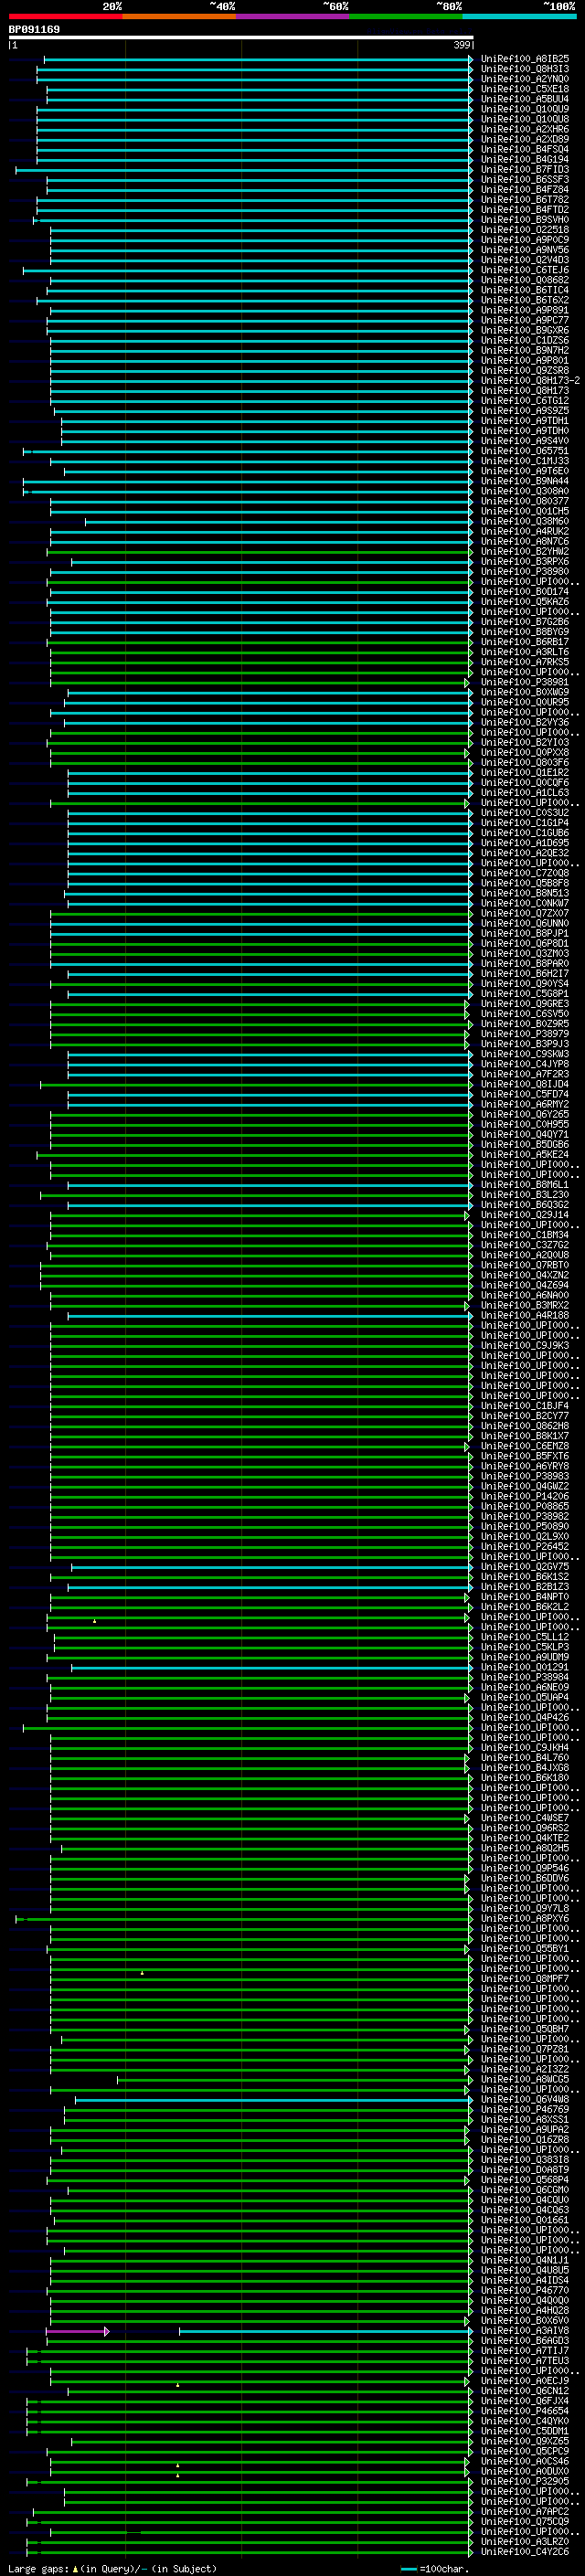Select the label UniRef100_Q7RBT0
This screenshot has width=585, height=2576.
[x=525, y=1265]
